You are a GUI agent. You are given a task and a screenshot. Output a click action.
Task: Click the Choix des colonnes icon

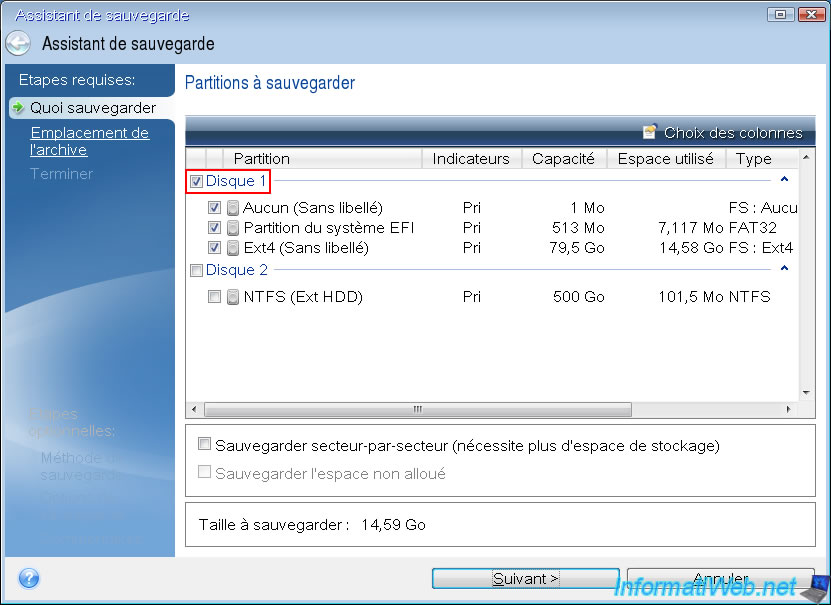coord(649,132)
